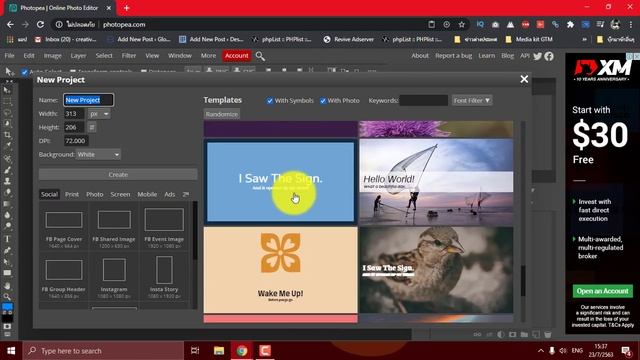Open the File menu

[9, 56]
